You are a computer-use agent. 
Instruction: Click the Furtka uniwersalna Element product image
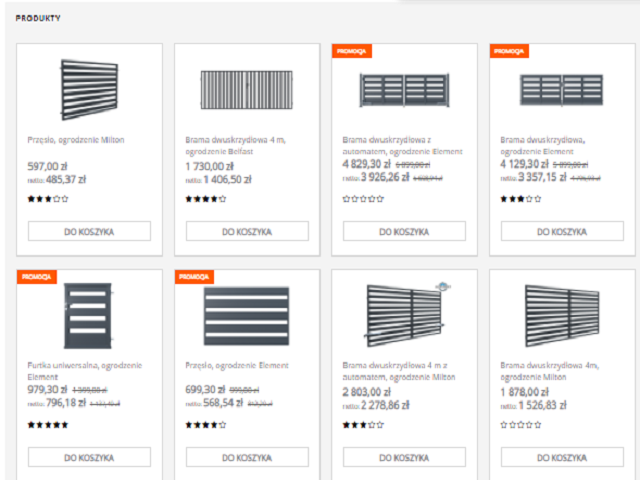89,312
